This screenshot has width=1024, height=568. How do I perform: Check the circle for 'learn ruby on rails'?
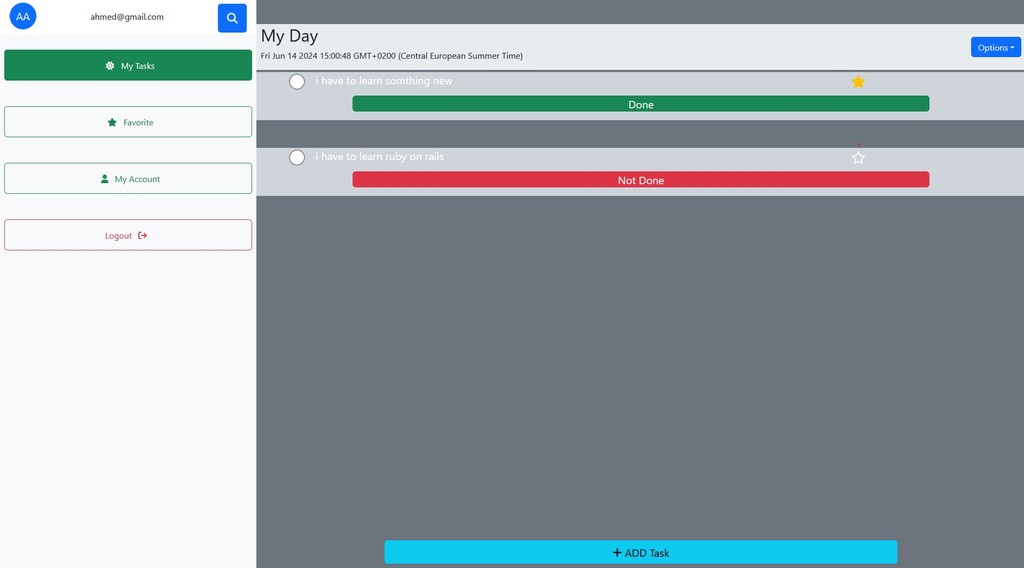coord(297,157)
